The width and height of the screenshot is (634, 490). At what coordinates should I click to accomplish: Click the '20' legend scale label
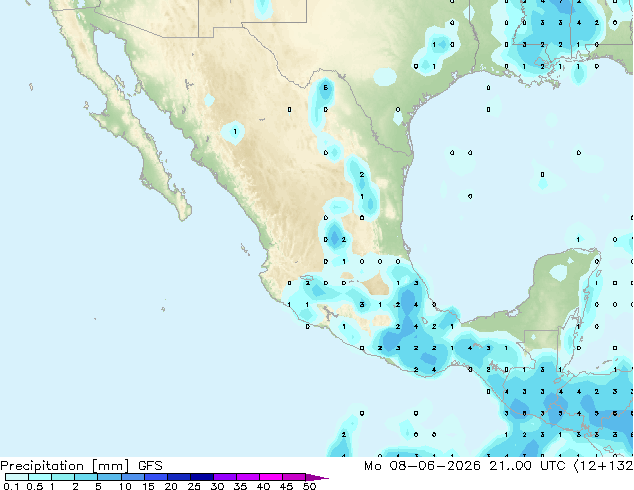tap(171, 486)
